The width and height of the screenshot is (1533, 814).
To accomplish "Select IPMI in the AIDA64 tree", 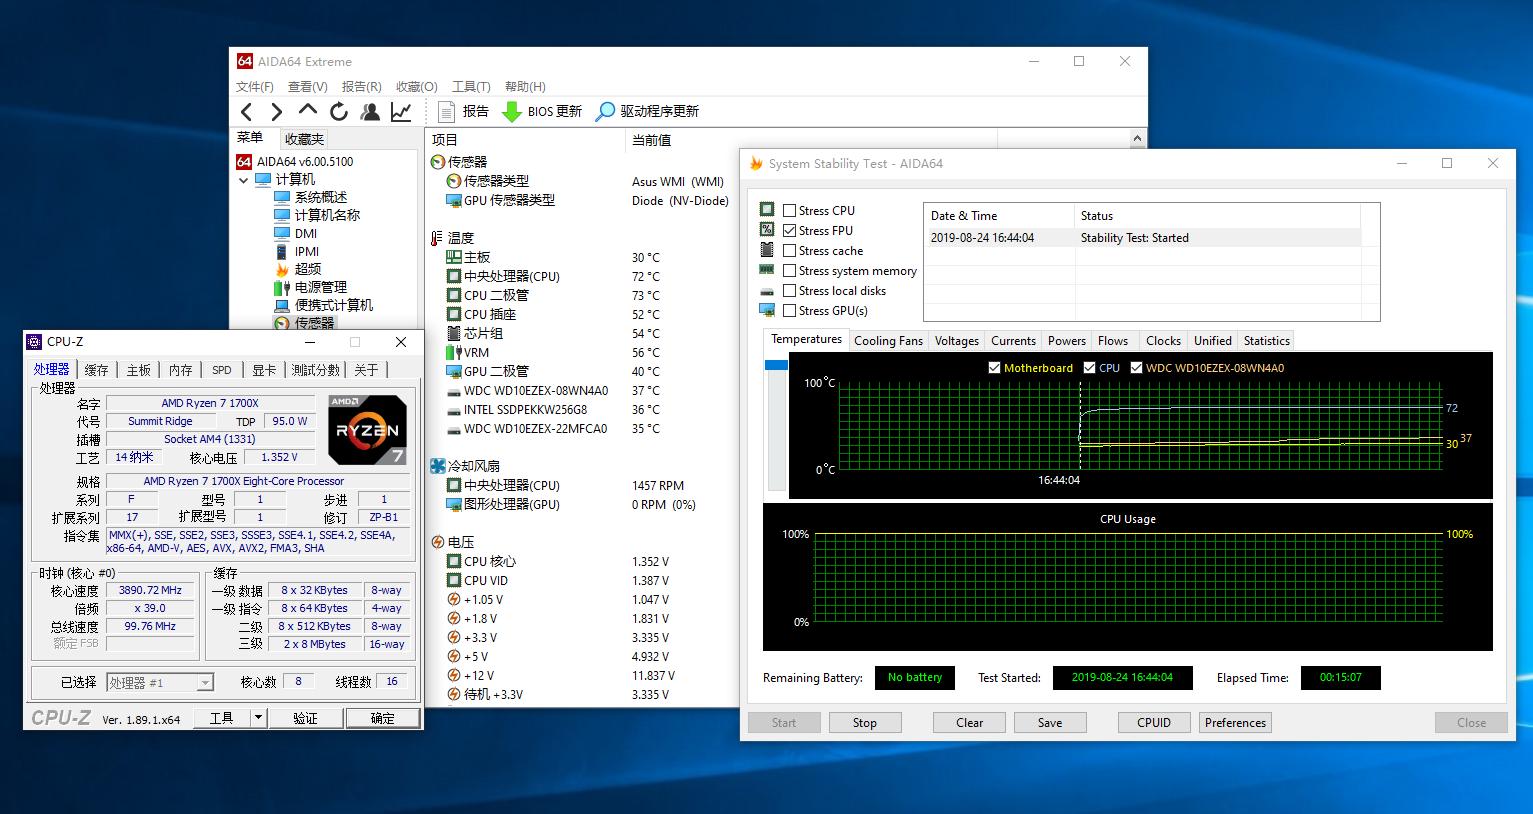I will click(x=306, y=251).
